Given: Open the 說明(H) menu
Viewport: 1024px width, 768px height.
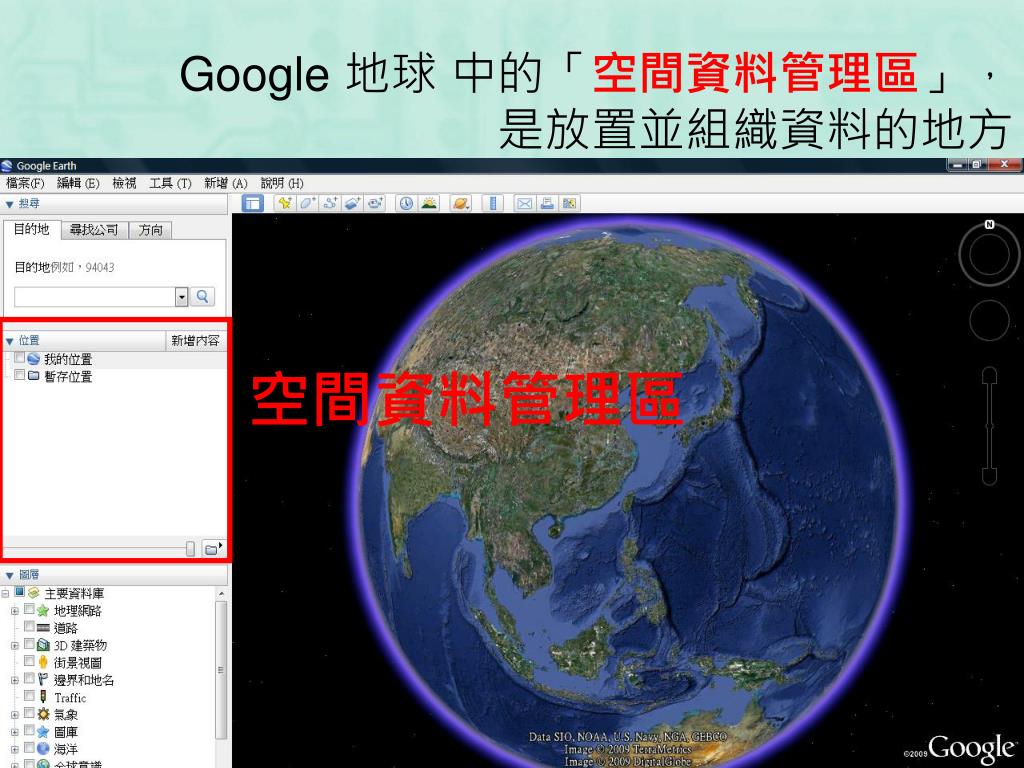Looking at the screenshot, I should pyautogui.click(x=282, y=184).
